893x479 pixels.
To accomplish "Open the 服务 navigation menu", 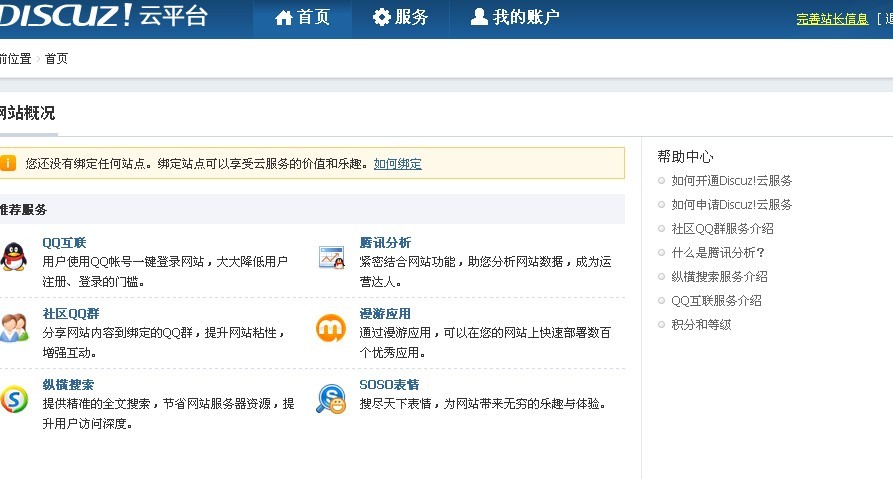I will point(400,19).
